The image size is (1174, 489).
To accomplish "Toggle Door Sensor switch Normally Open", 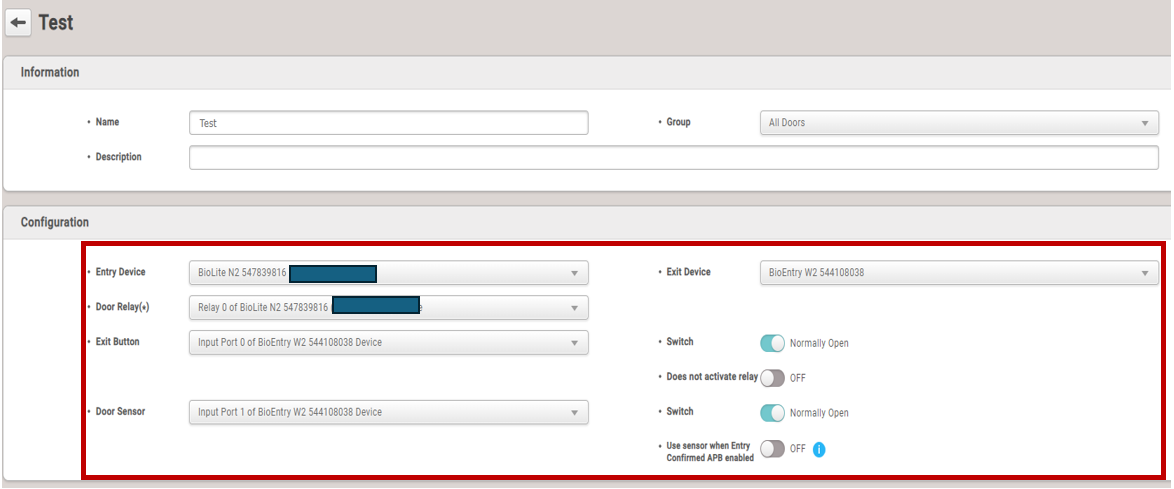I will pos(772,412).
